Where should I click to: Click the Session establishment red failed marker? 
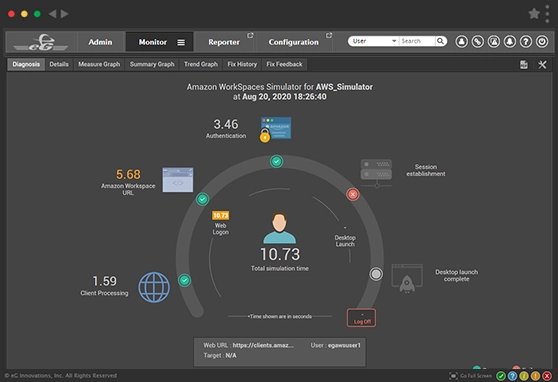(353, 194)
